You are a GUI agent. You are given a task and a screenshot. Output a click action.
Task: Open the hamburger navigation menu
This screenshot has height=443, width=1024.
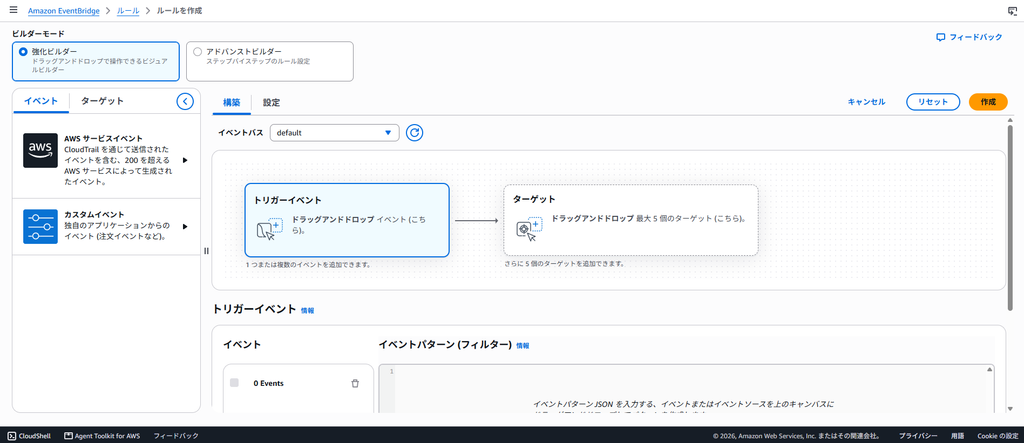(x=13, y=10)
